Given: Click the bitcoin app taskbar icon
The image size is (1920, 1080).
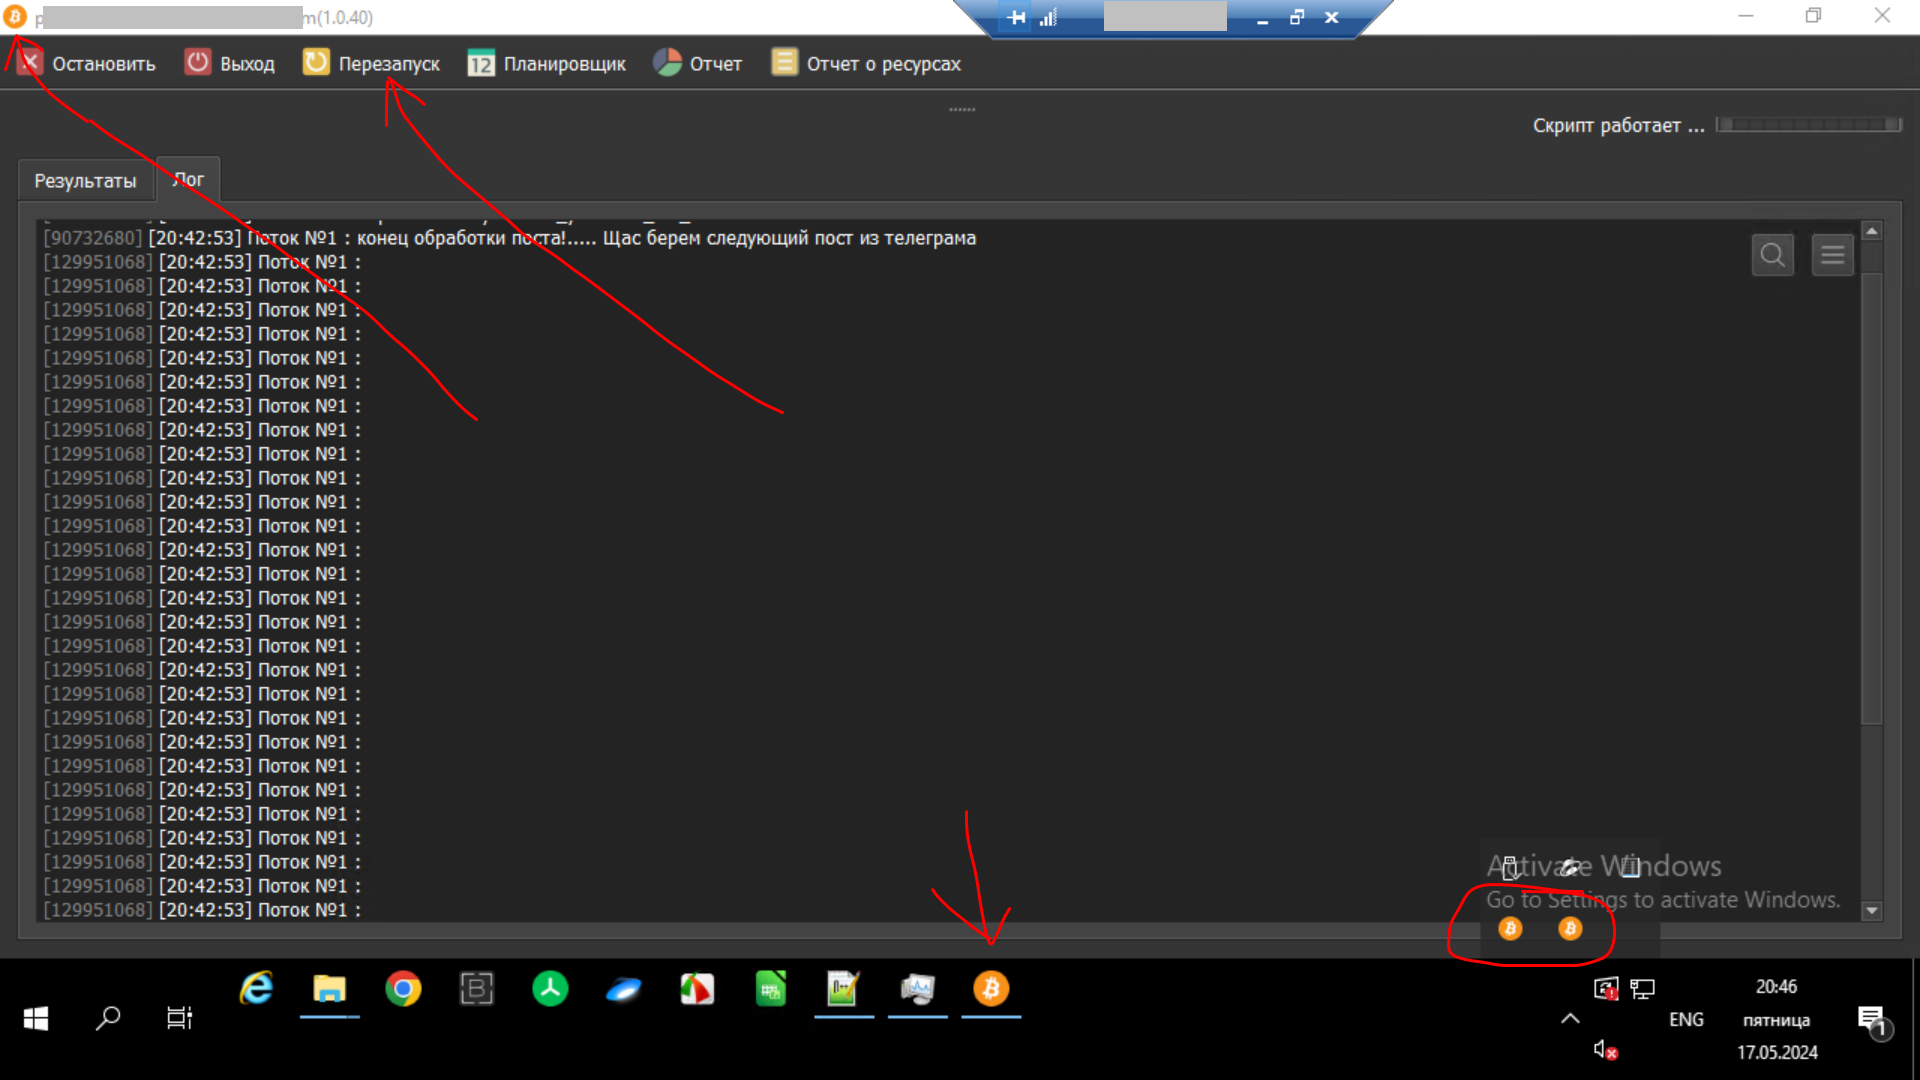Looking at the screenshot, I should point(991,989).
